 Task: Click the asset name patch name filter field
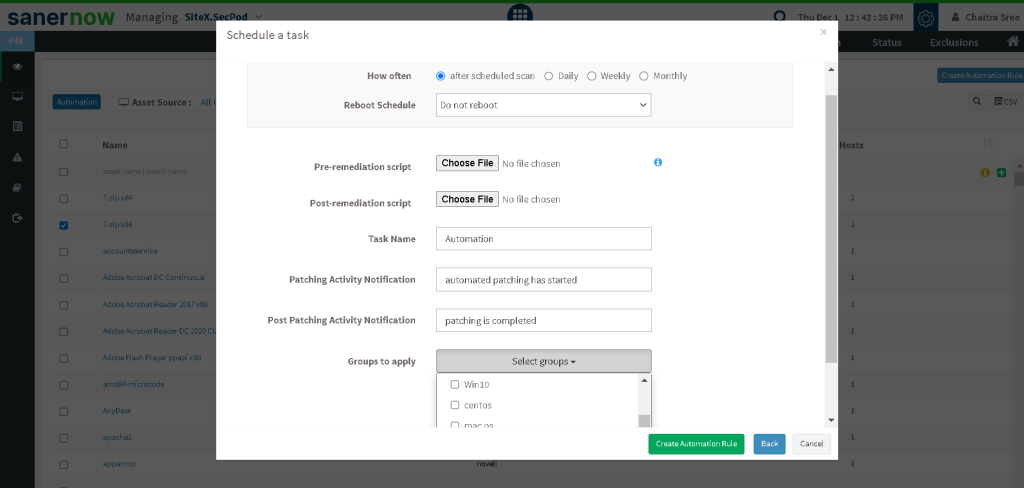pyautogui.click(x=144, y=171)
